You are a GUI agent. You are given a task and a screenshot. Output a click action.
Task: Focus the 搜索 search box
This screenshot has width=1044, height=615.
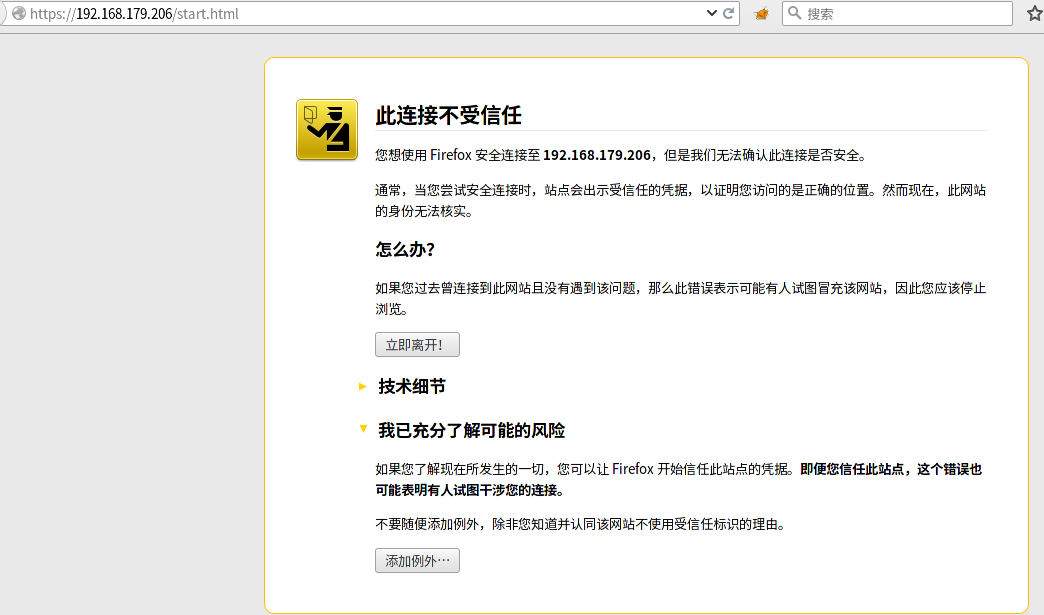[x=897, y=13]
